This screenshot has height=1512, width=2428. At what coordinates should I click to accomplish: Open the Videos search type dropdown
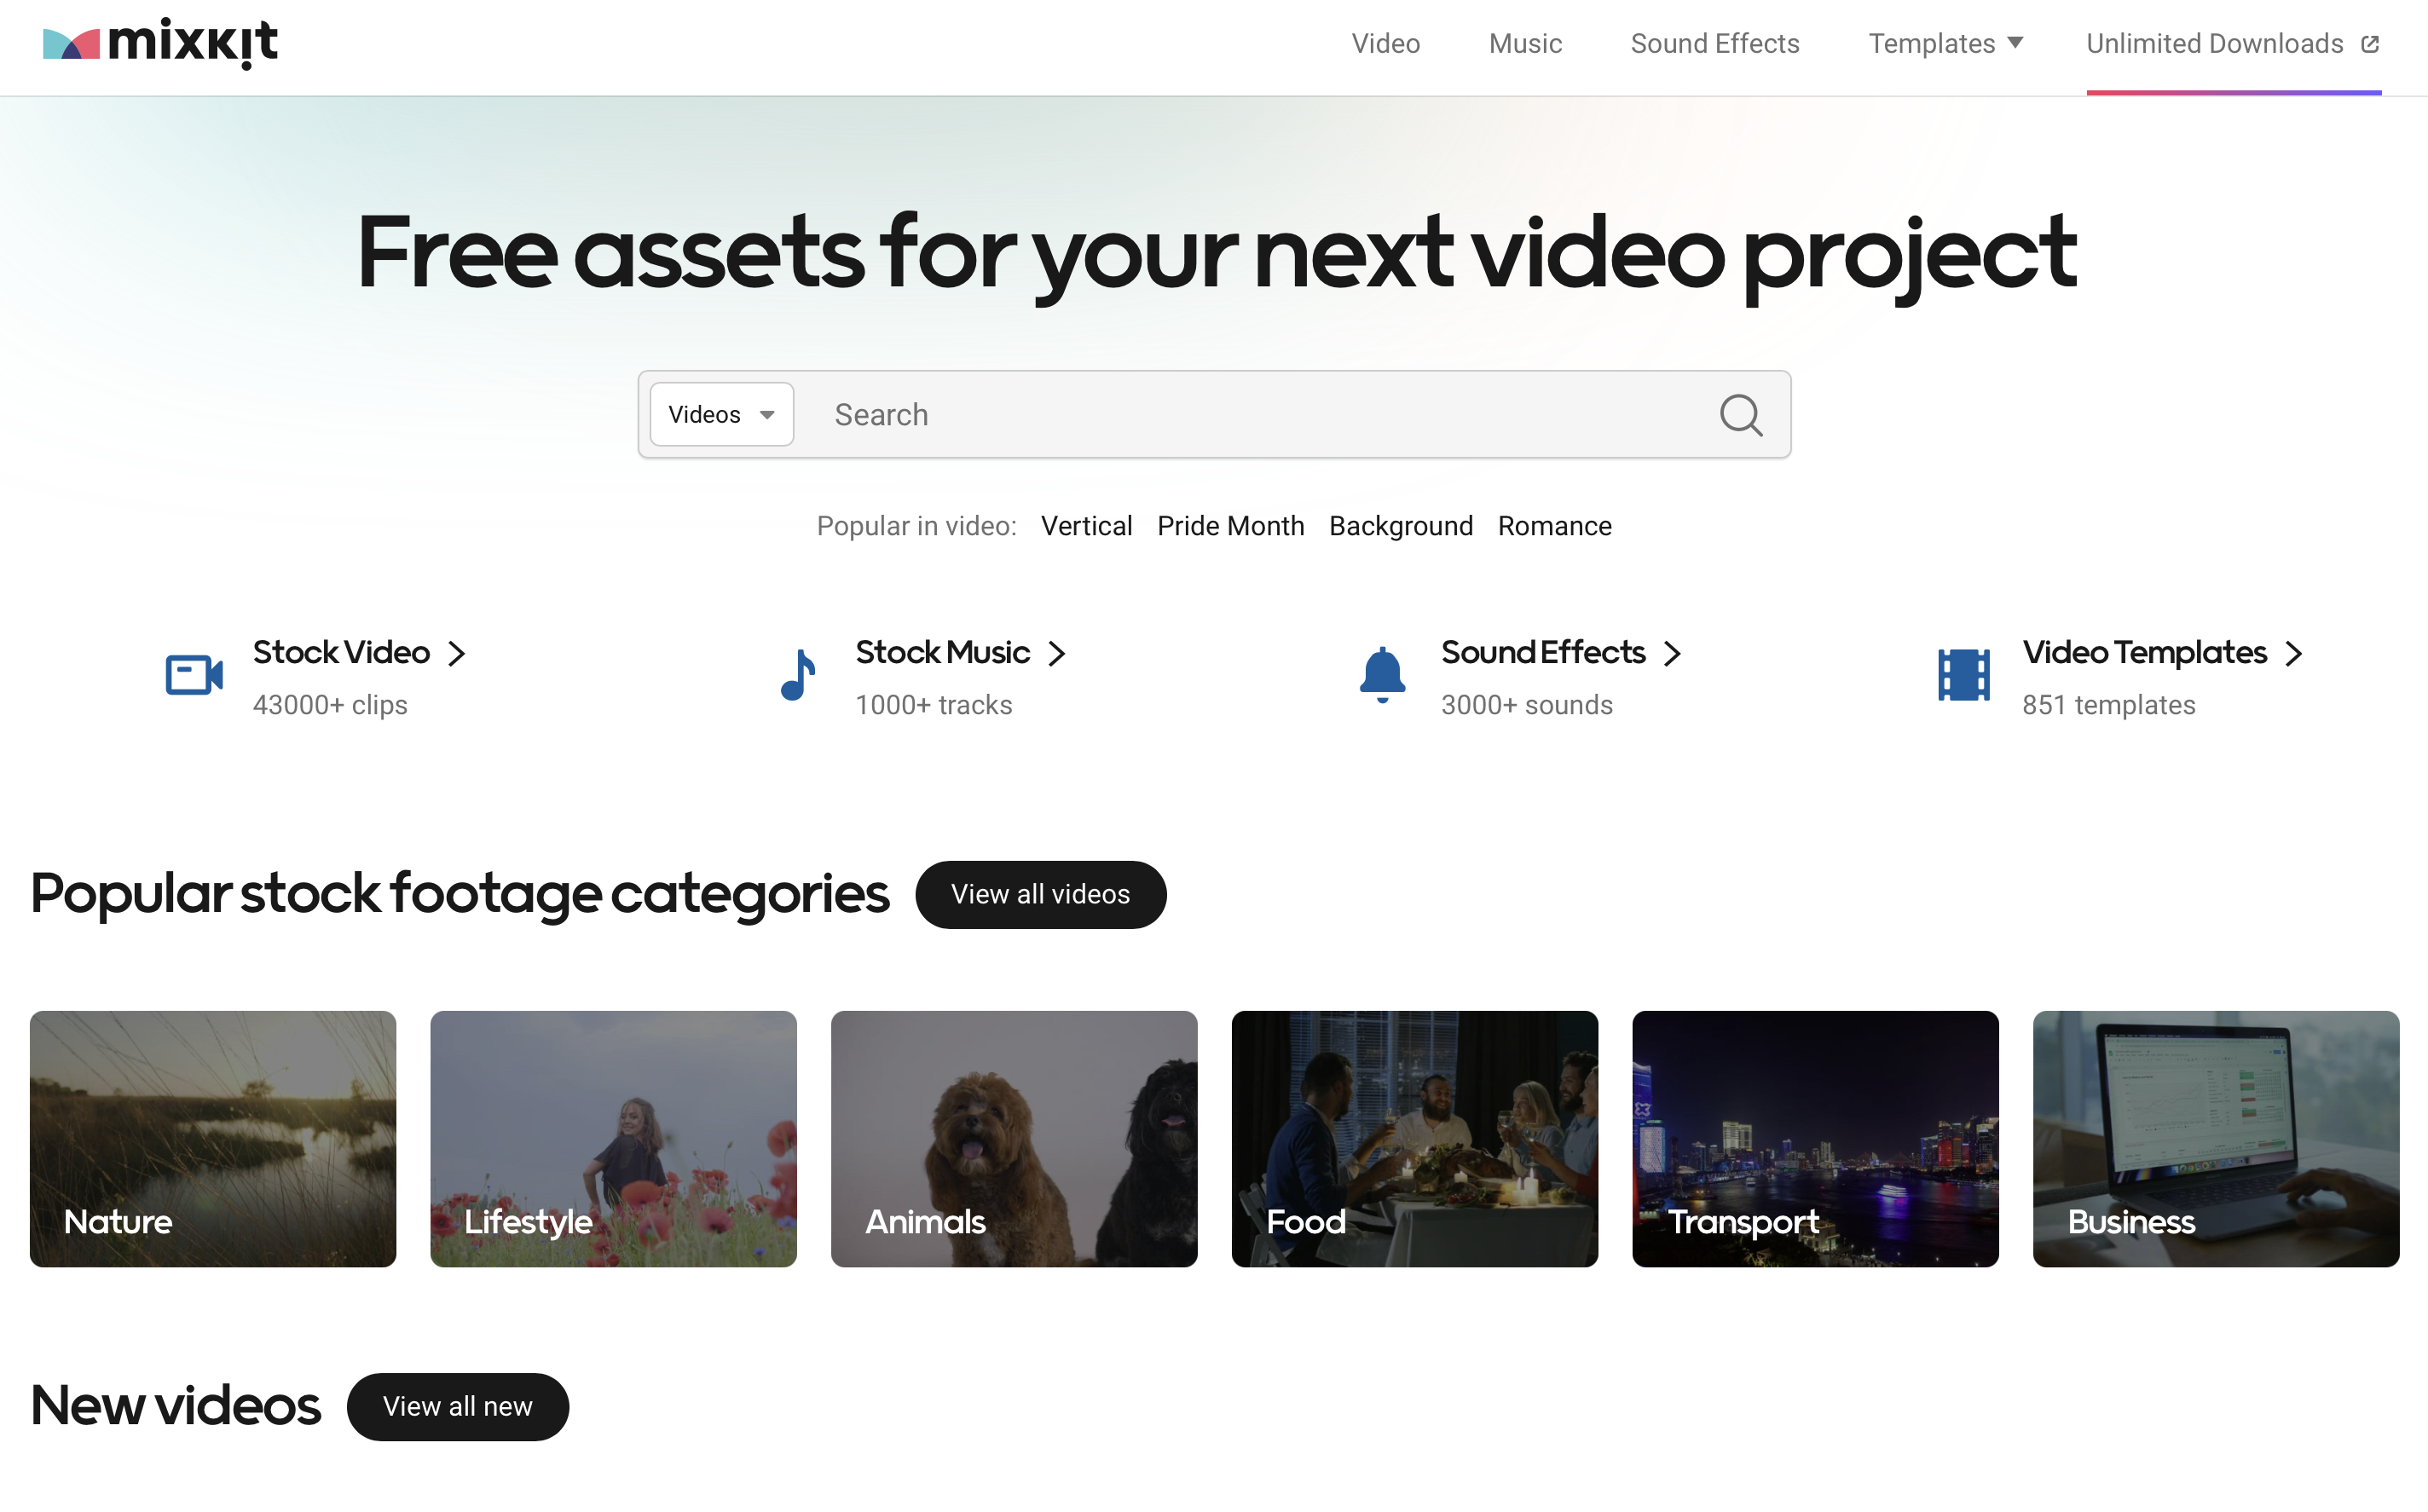coord(721,414)
